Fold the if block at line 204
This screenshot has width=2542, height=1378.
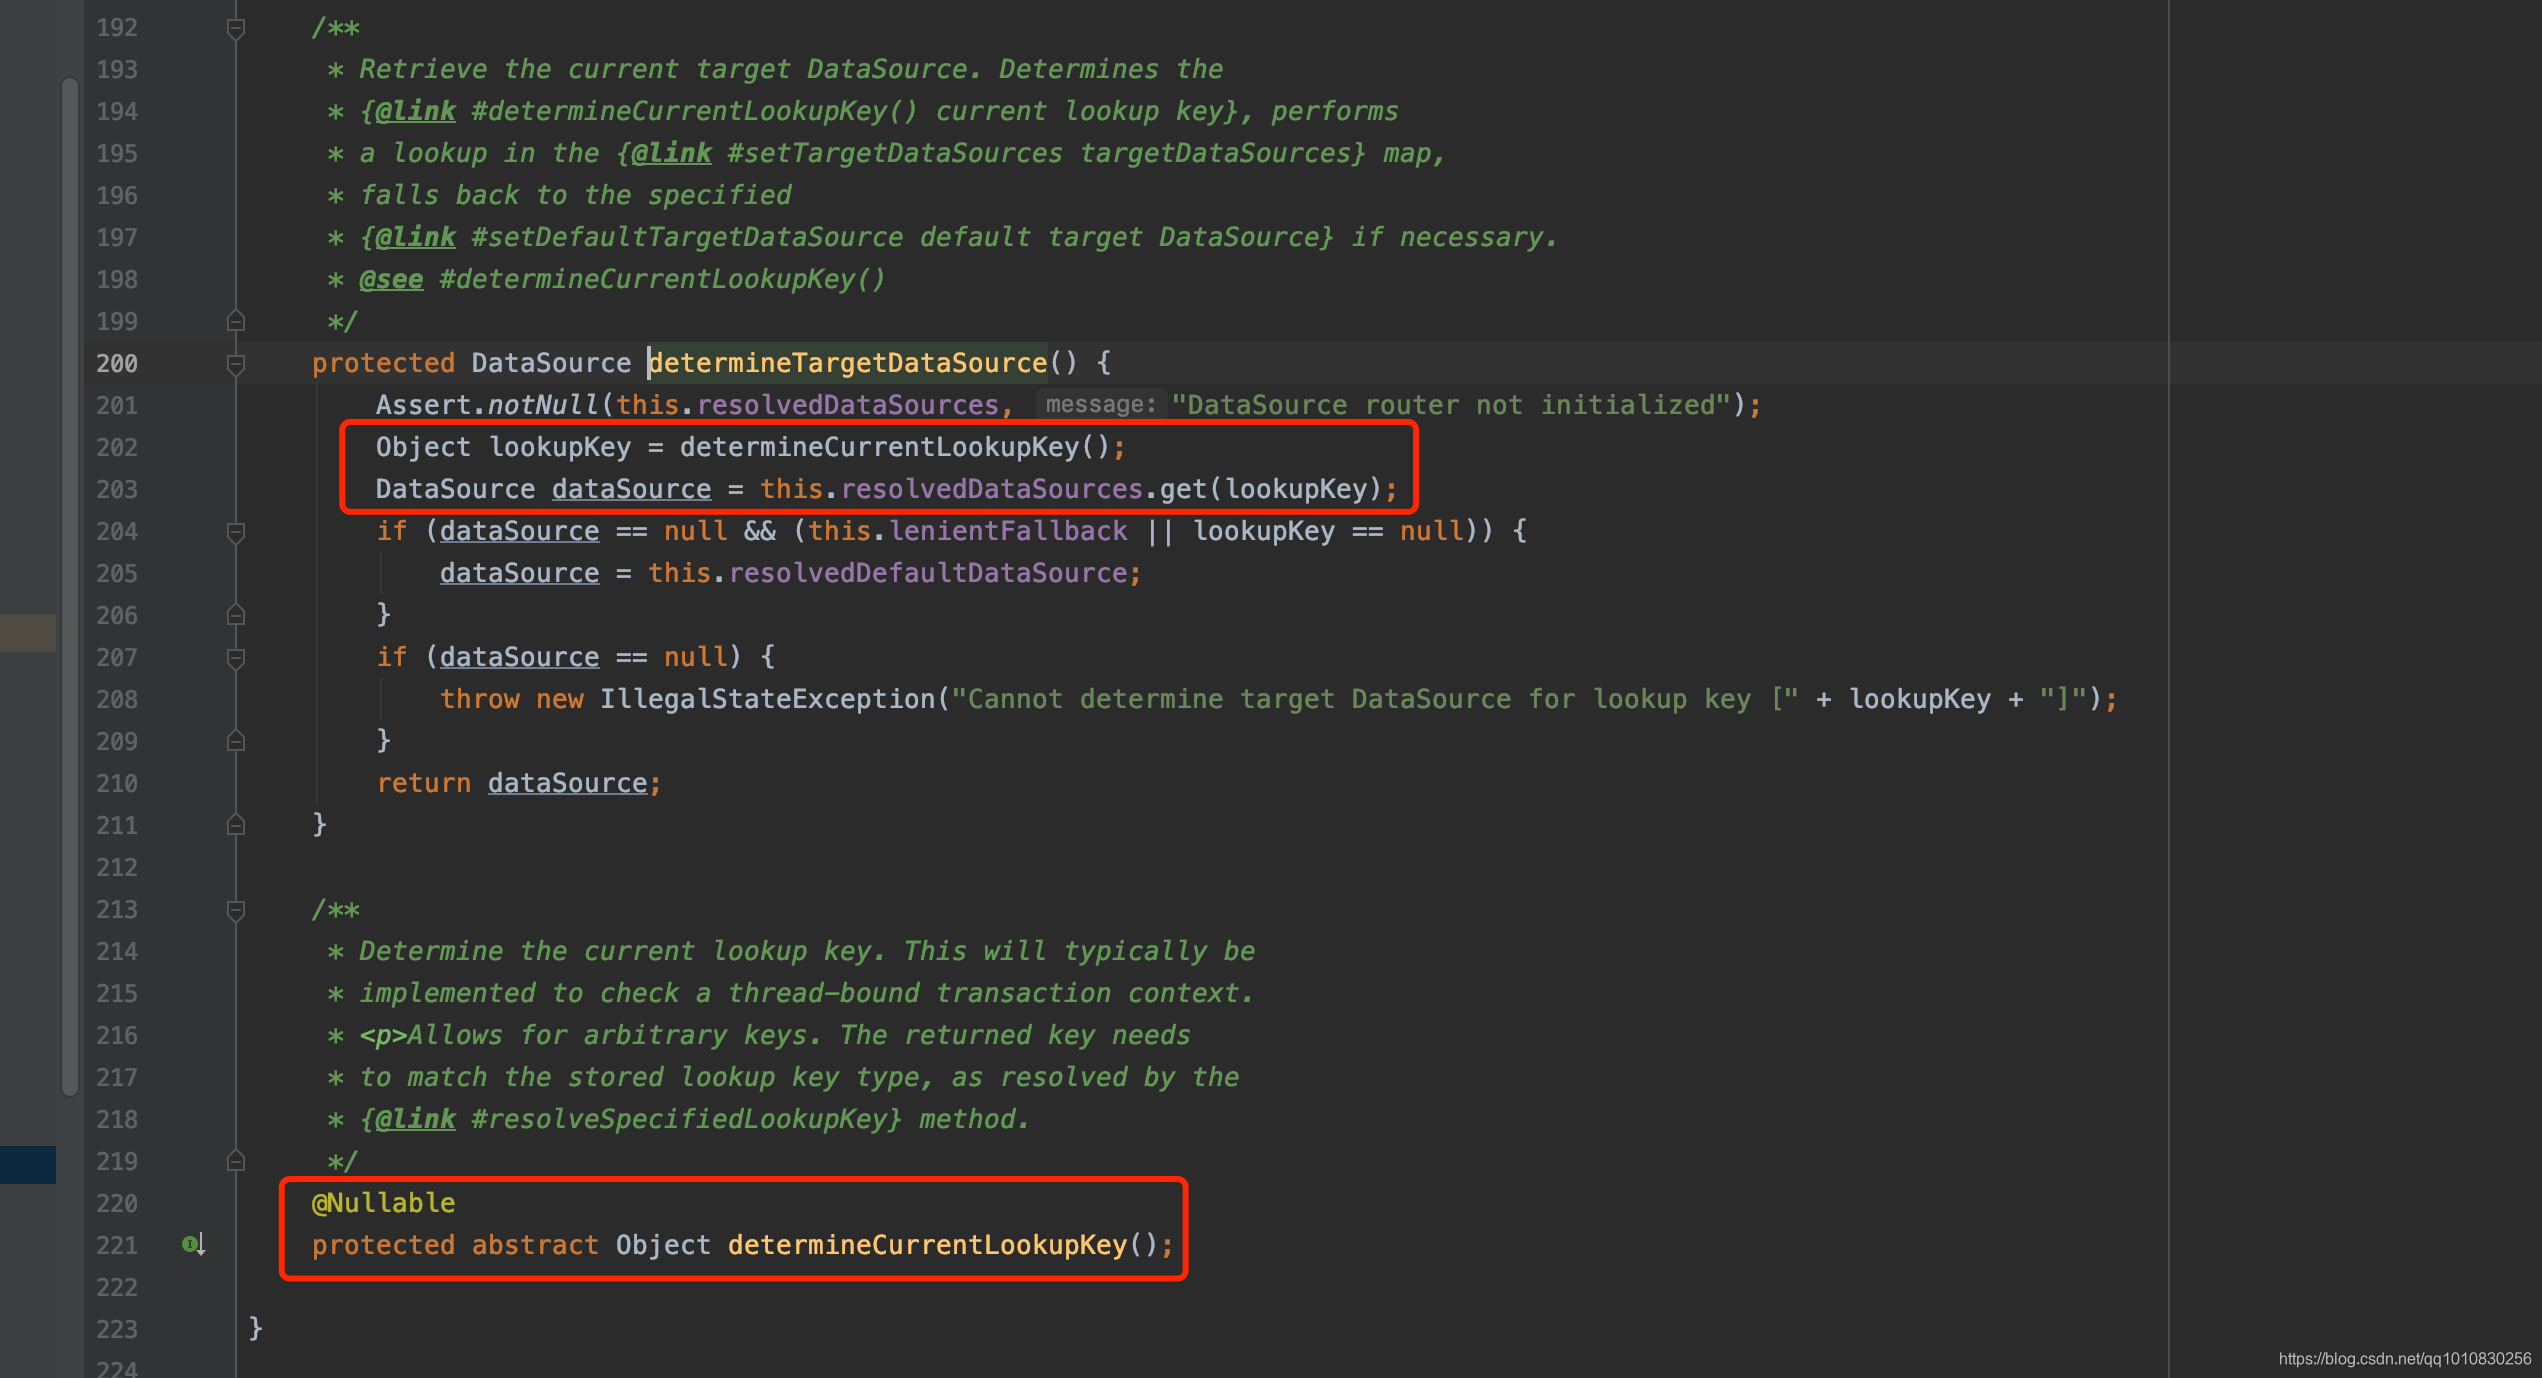coord(236,532)
